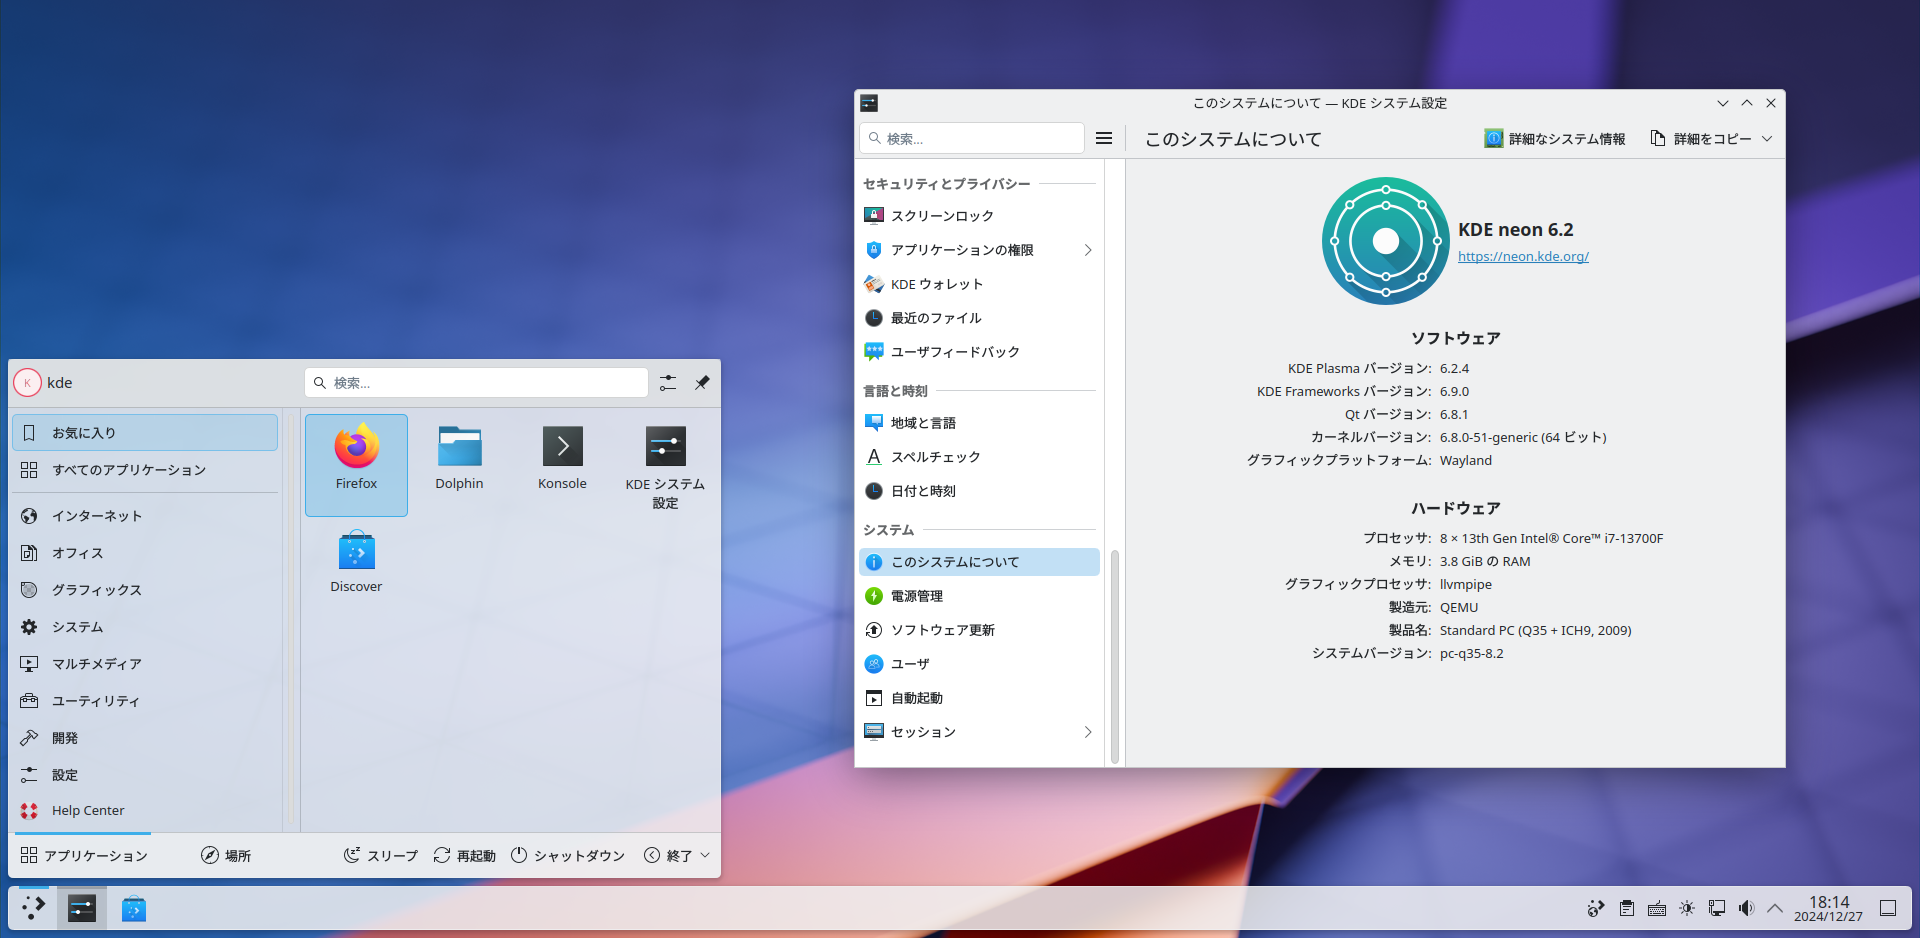The width and height of the screenshot is (1920, 938).
Task: Expand the アプリケーションの権限 submenu
Action: [x=1088, y=250]
